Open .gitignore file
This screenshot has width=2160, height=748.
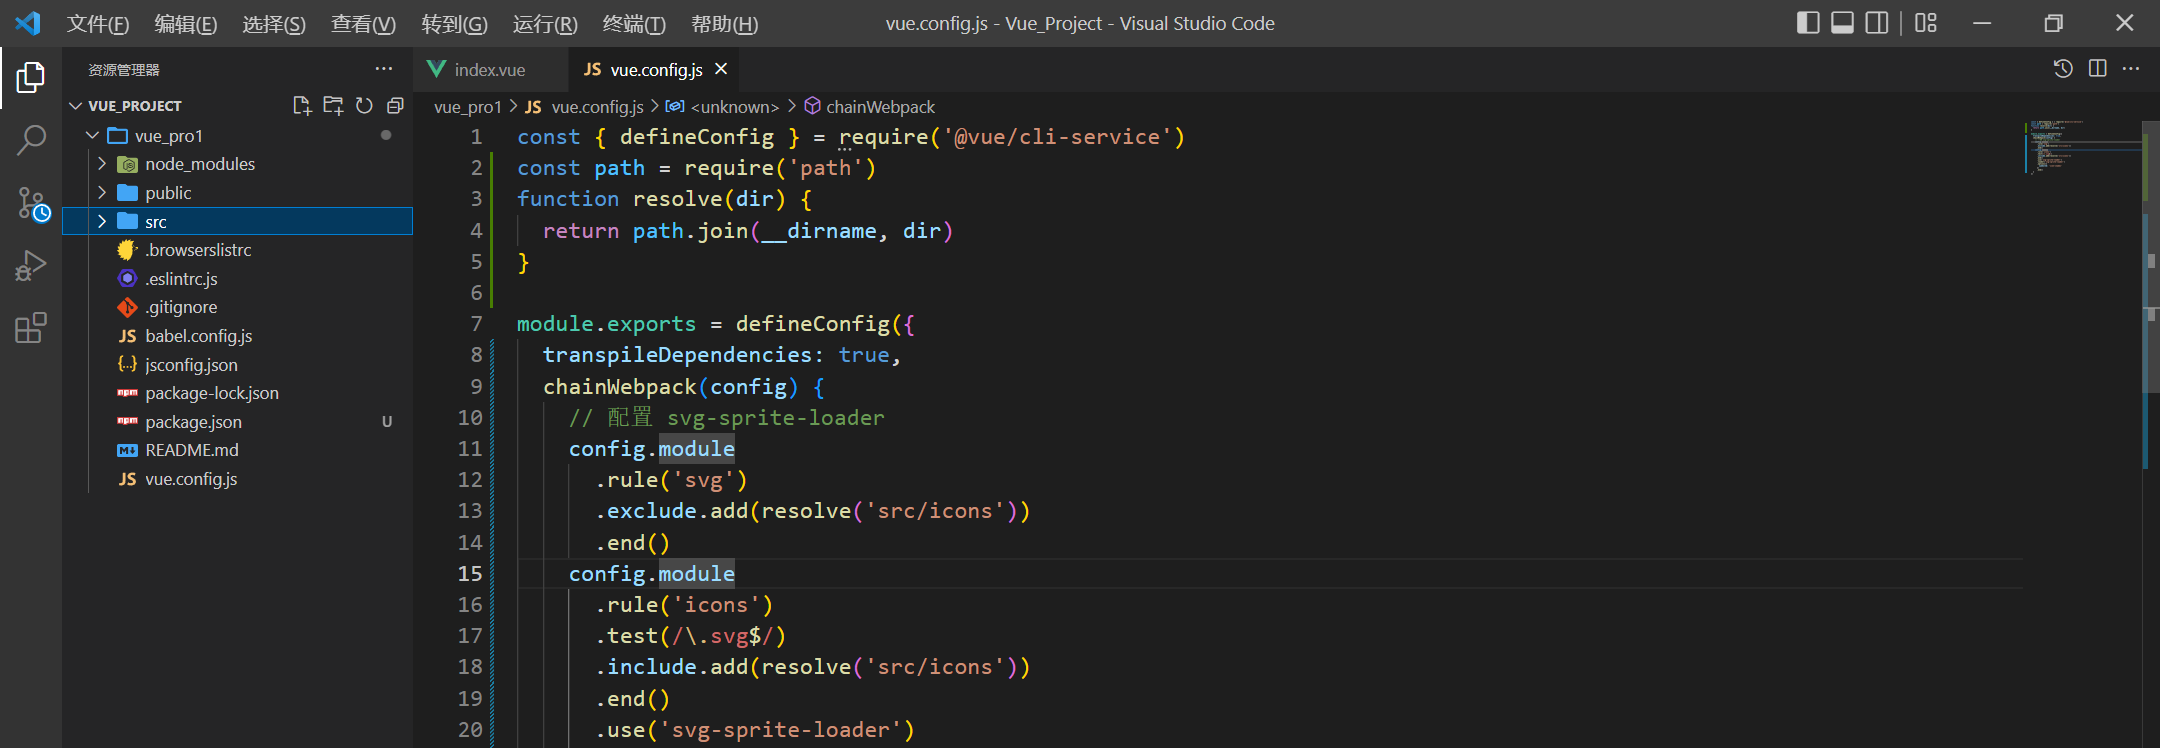click(x=181, y=307)
